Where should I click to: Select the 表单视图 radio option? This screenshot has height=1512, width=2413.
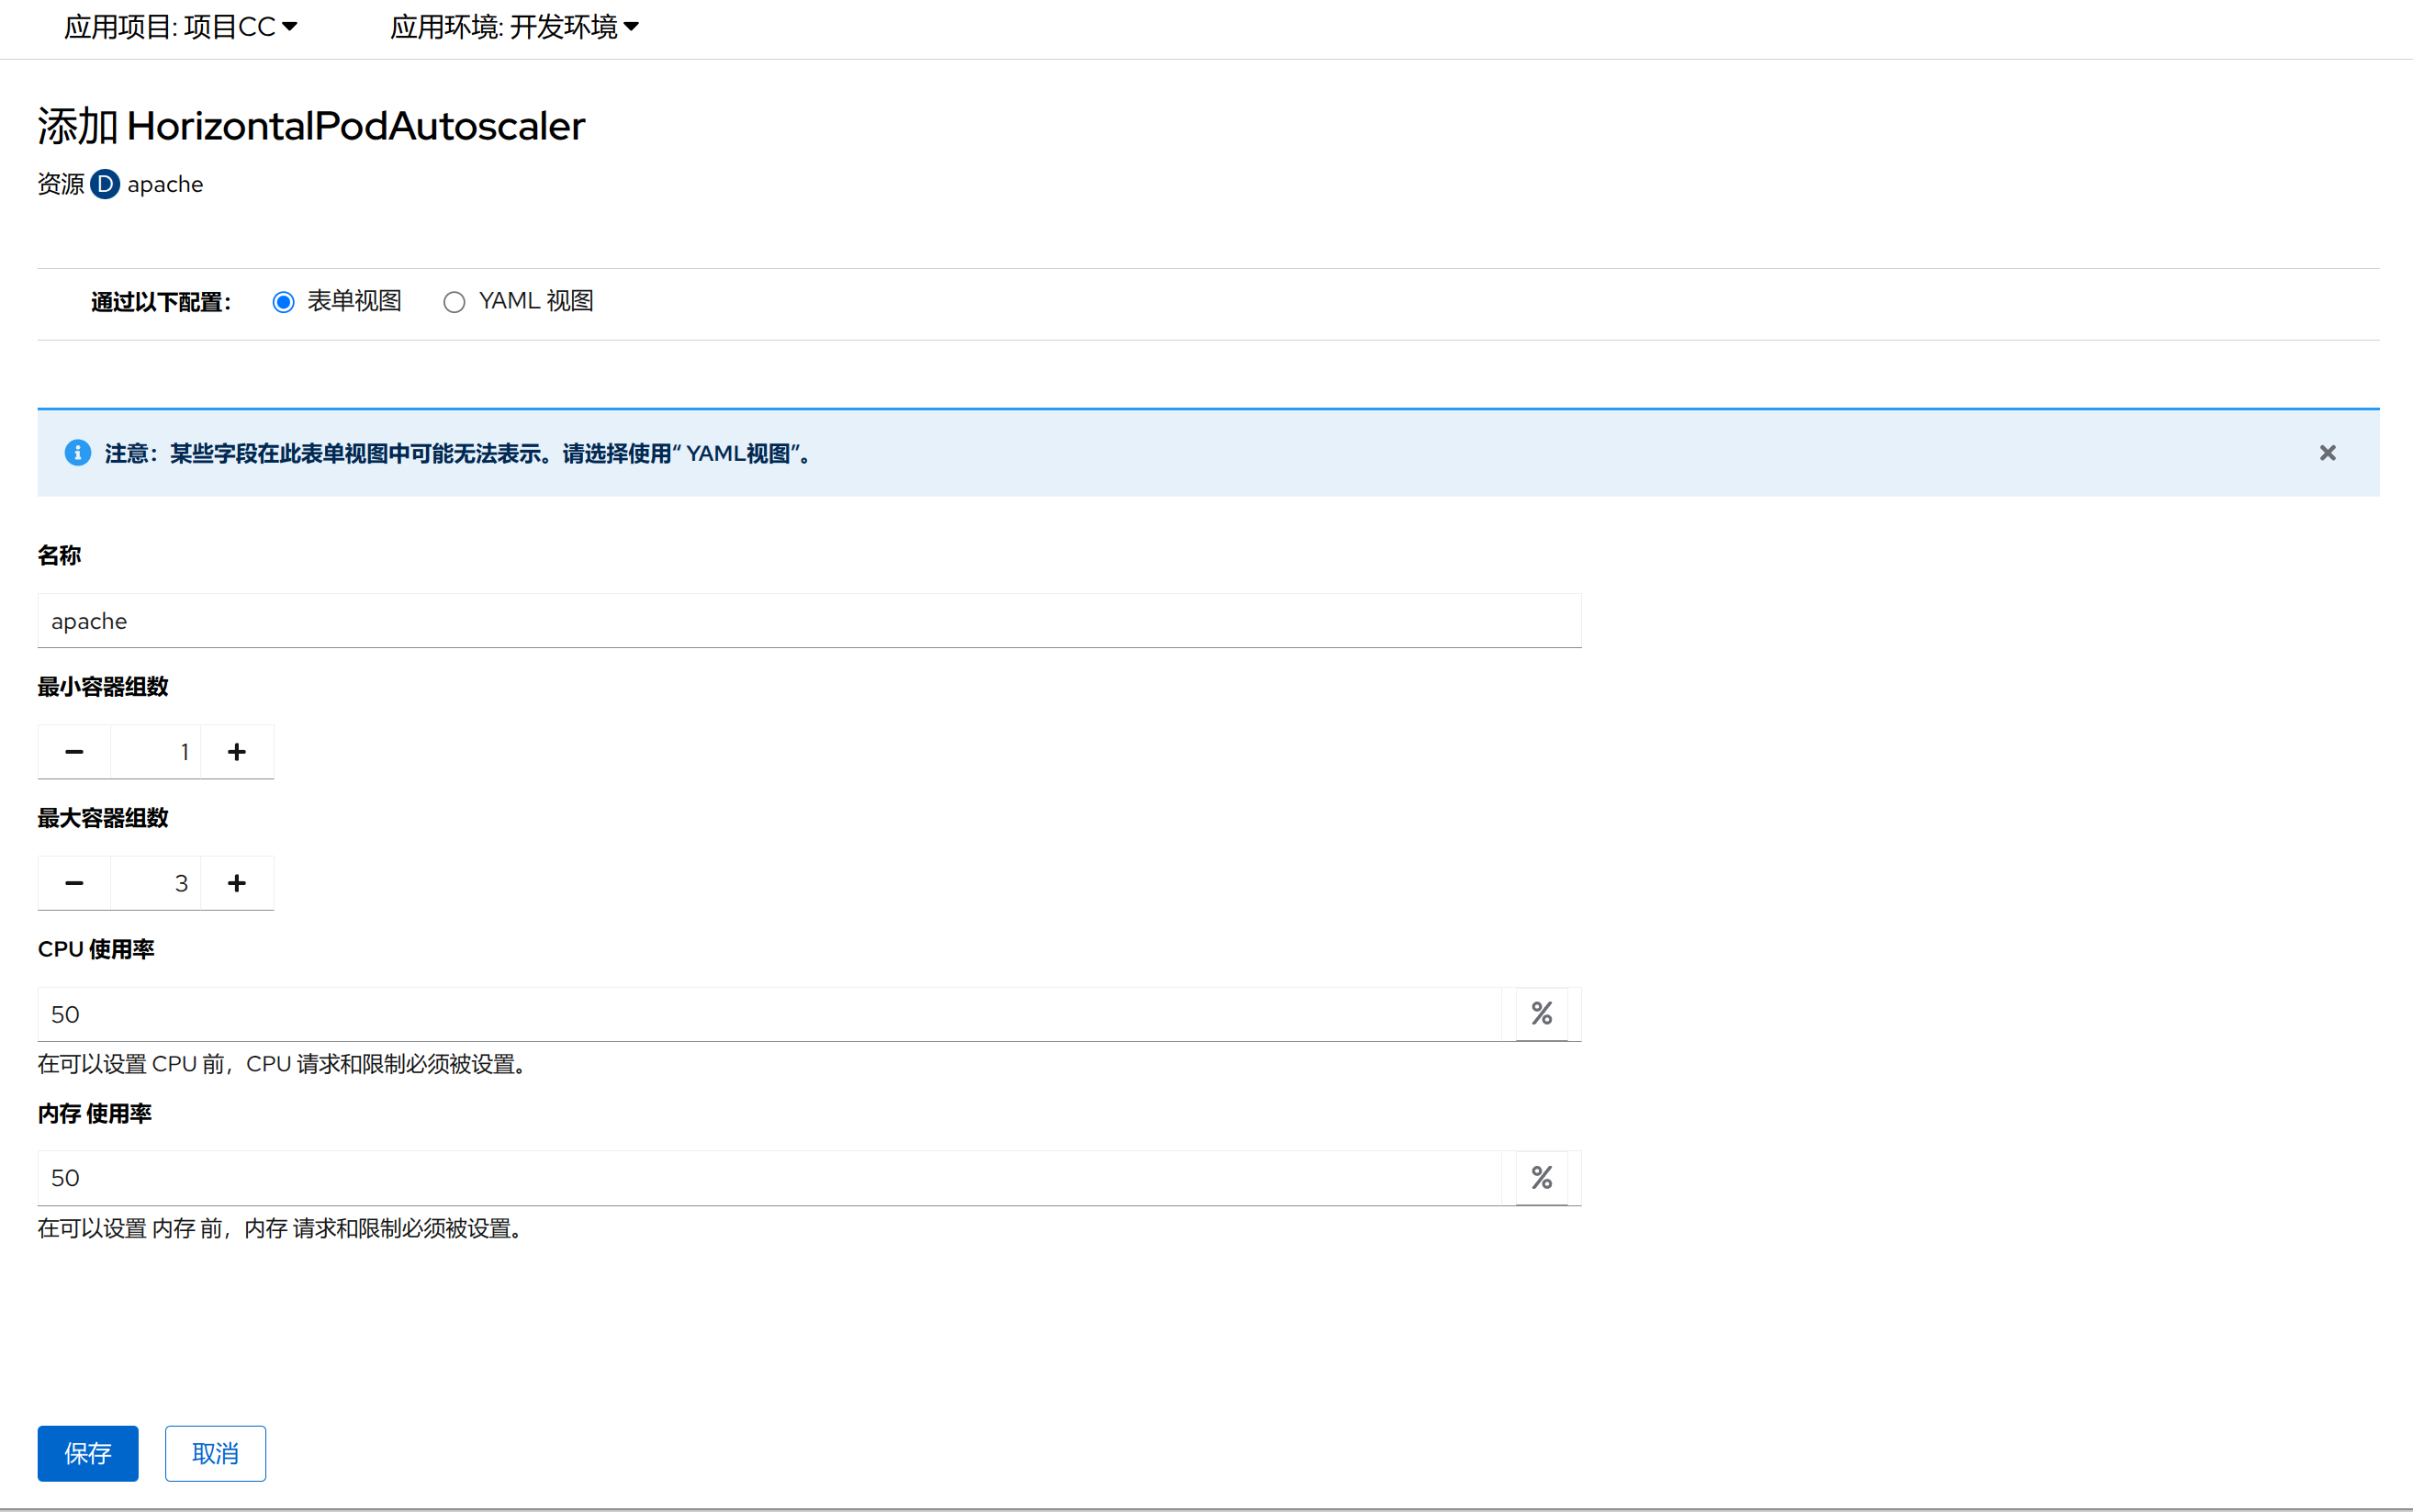coord(284,302)
